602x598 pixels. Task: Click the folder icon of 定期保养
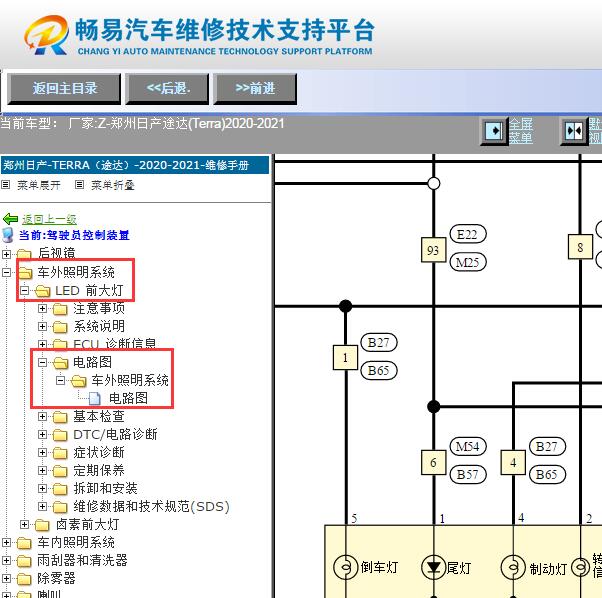pos(60,471)
